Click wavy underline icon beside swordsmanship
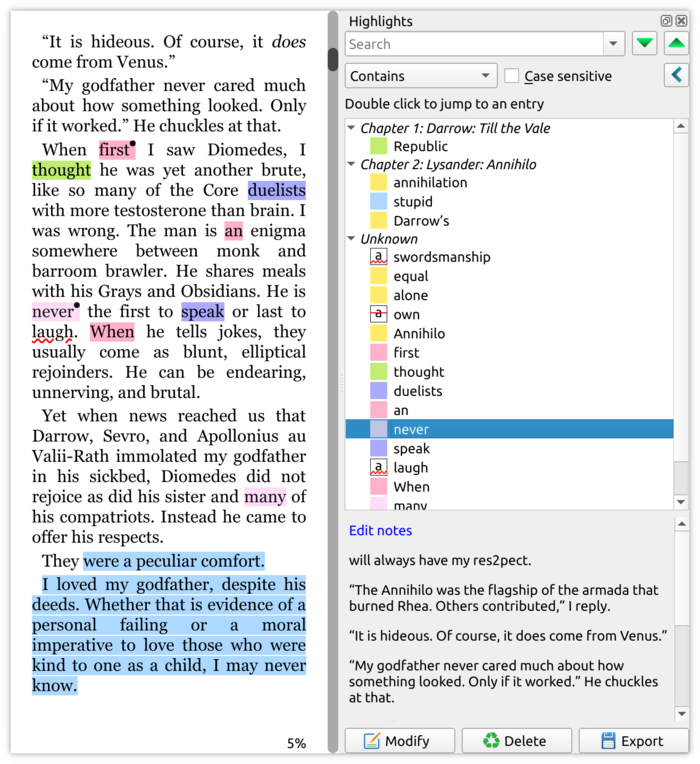This screenshot has height=764, width=700. point(378,256)
